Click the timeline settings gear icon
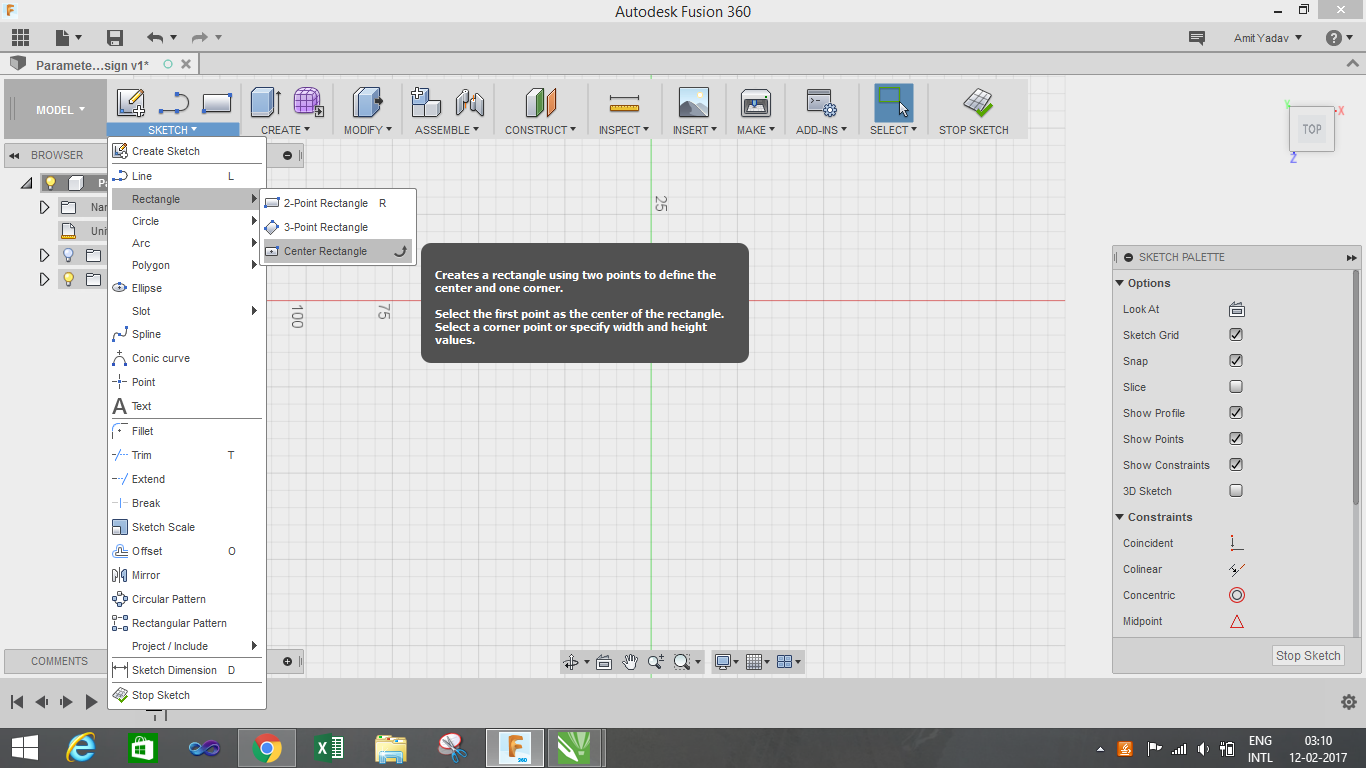Image resolution: width=1366 pixels, height=768 pixels. 1348,702
